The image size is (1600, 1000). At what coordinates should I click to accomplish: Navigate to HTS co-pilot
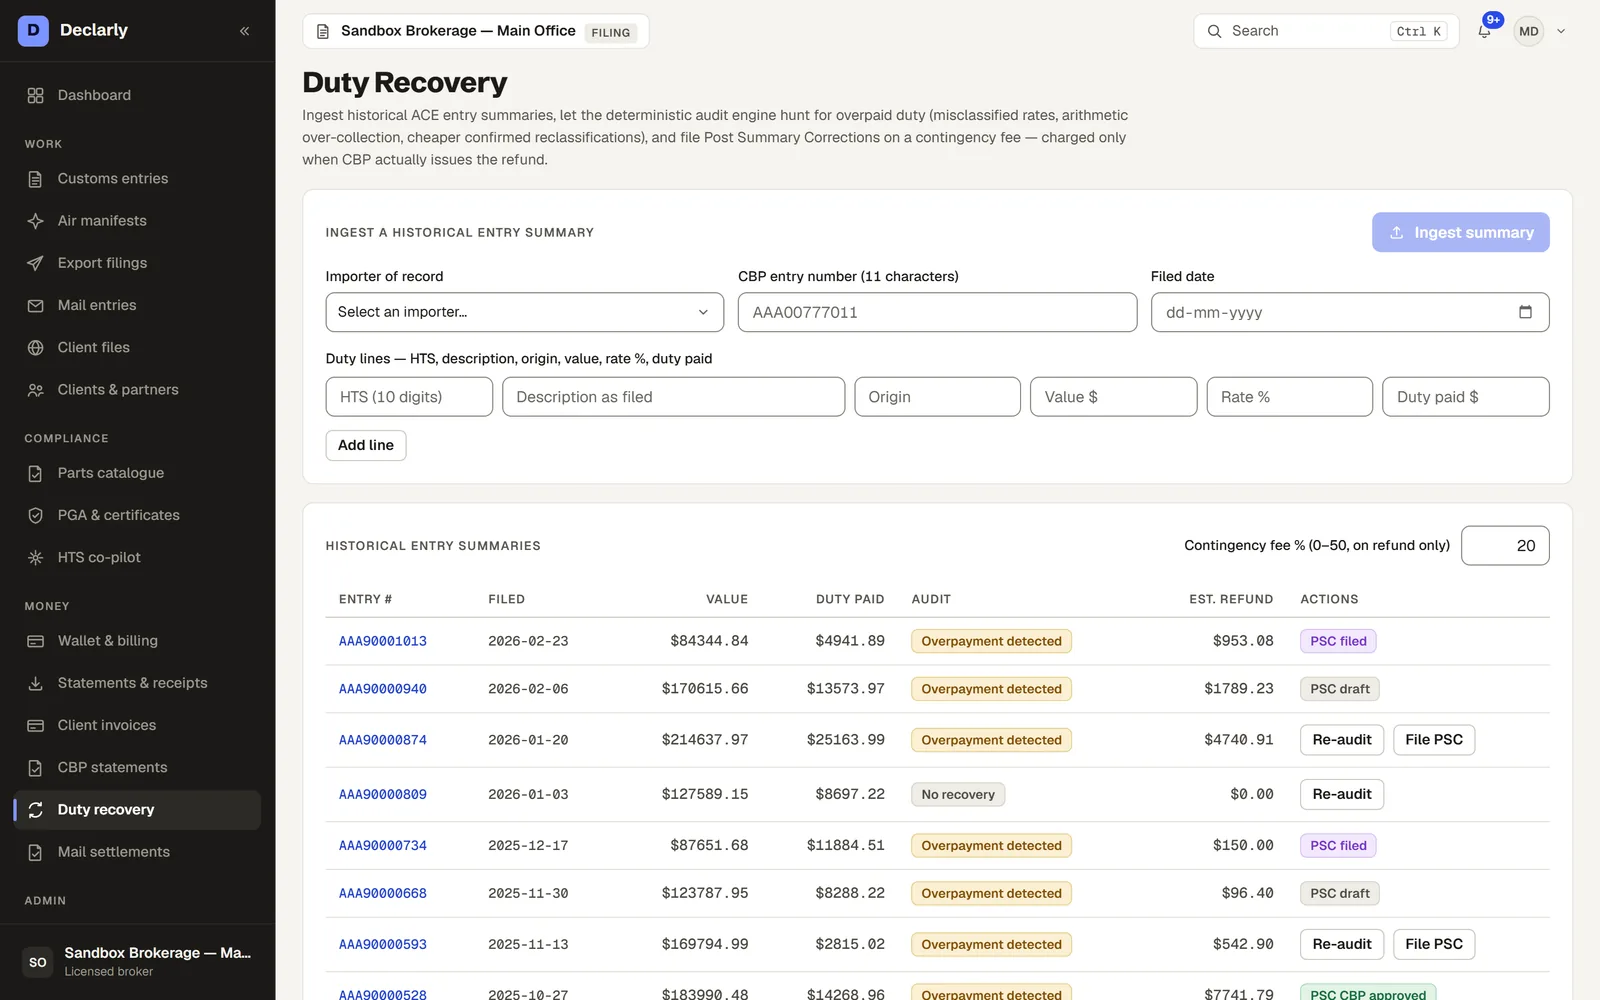137,557
